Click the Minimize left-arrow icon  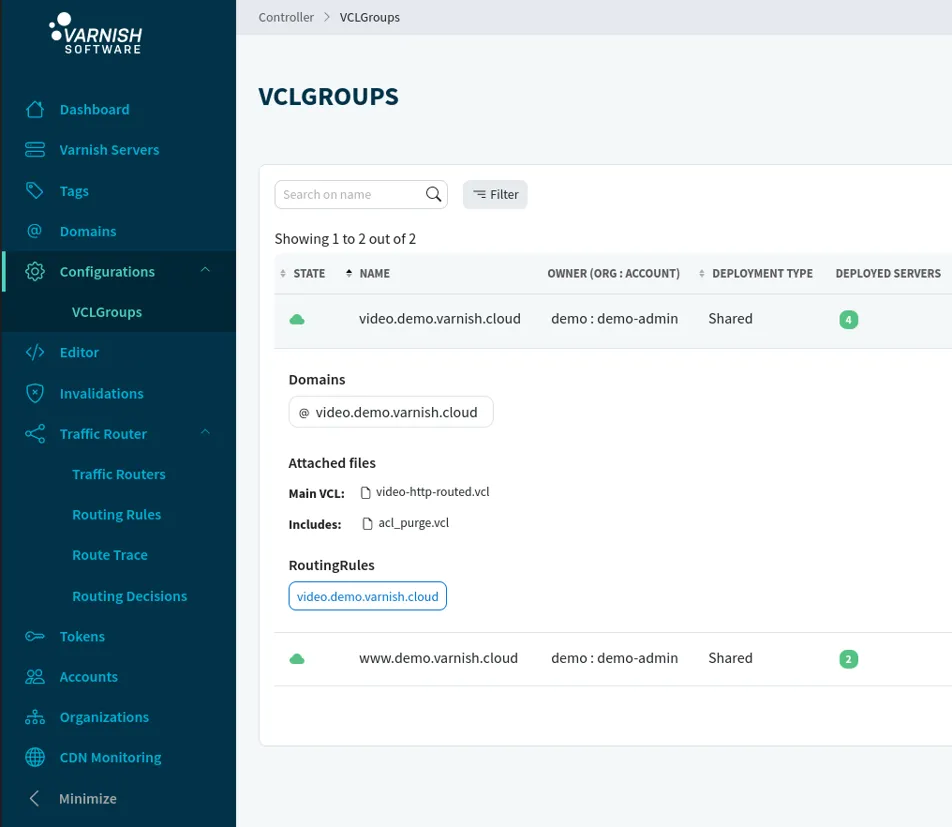click(x=35, y=798)
